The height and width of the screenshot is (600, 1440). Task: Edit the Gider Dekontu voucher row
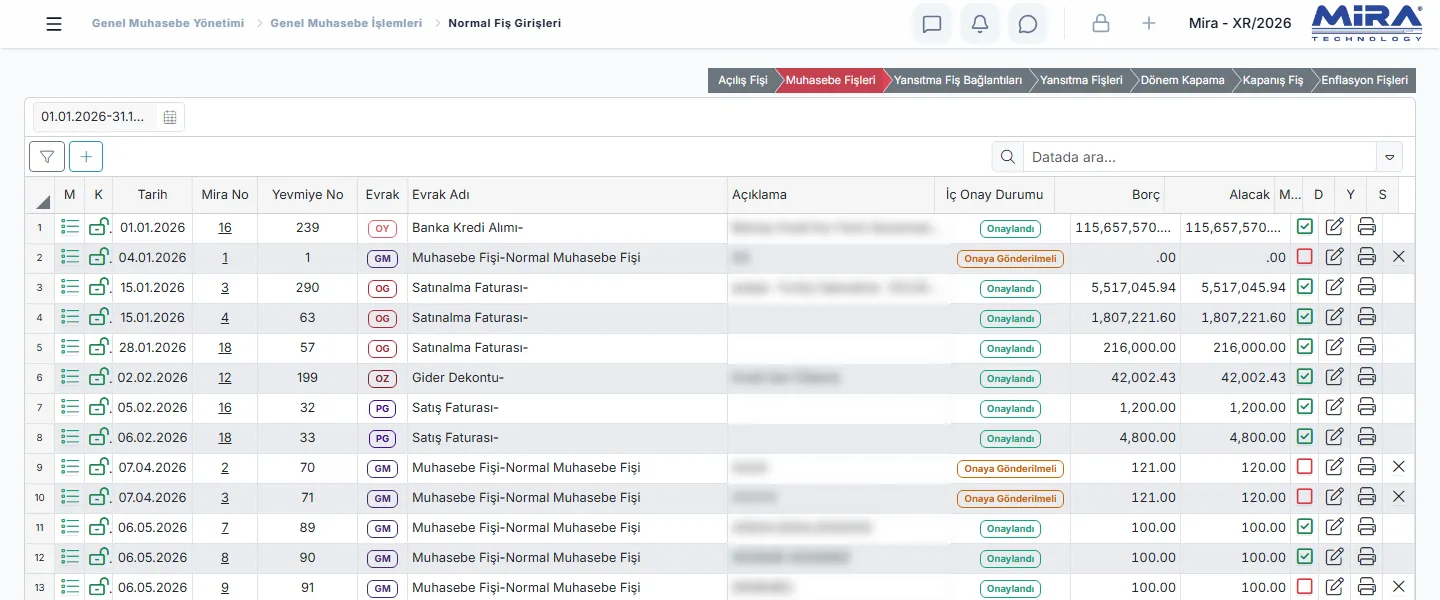point(1334,377)
